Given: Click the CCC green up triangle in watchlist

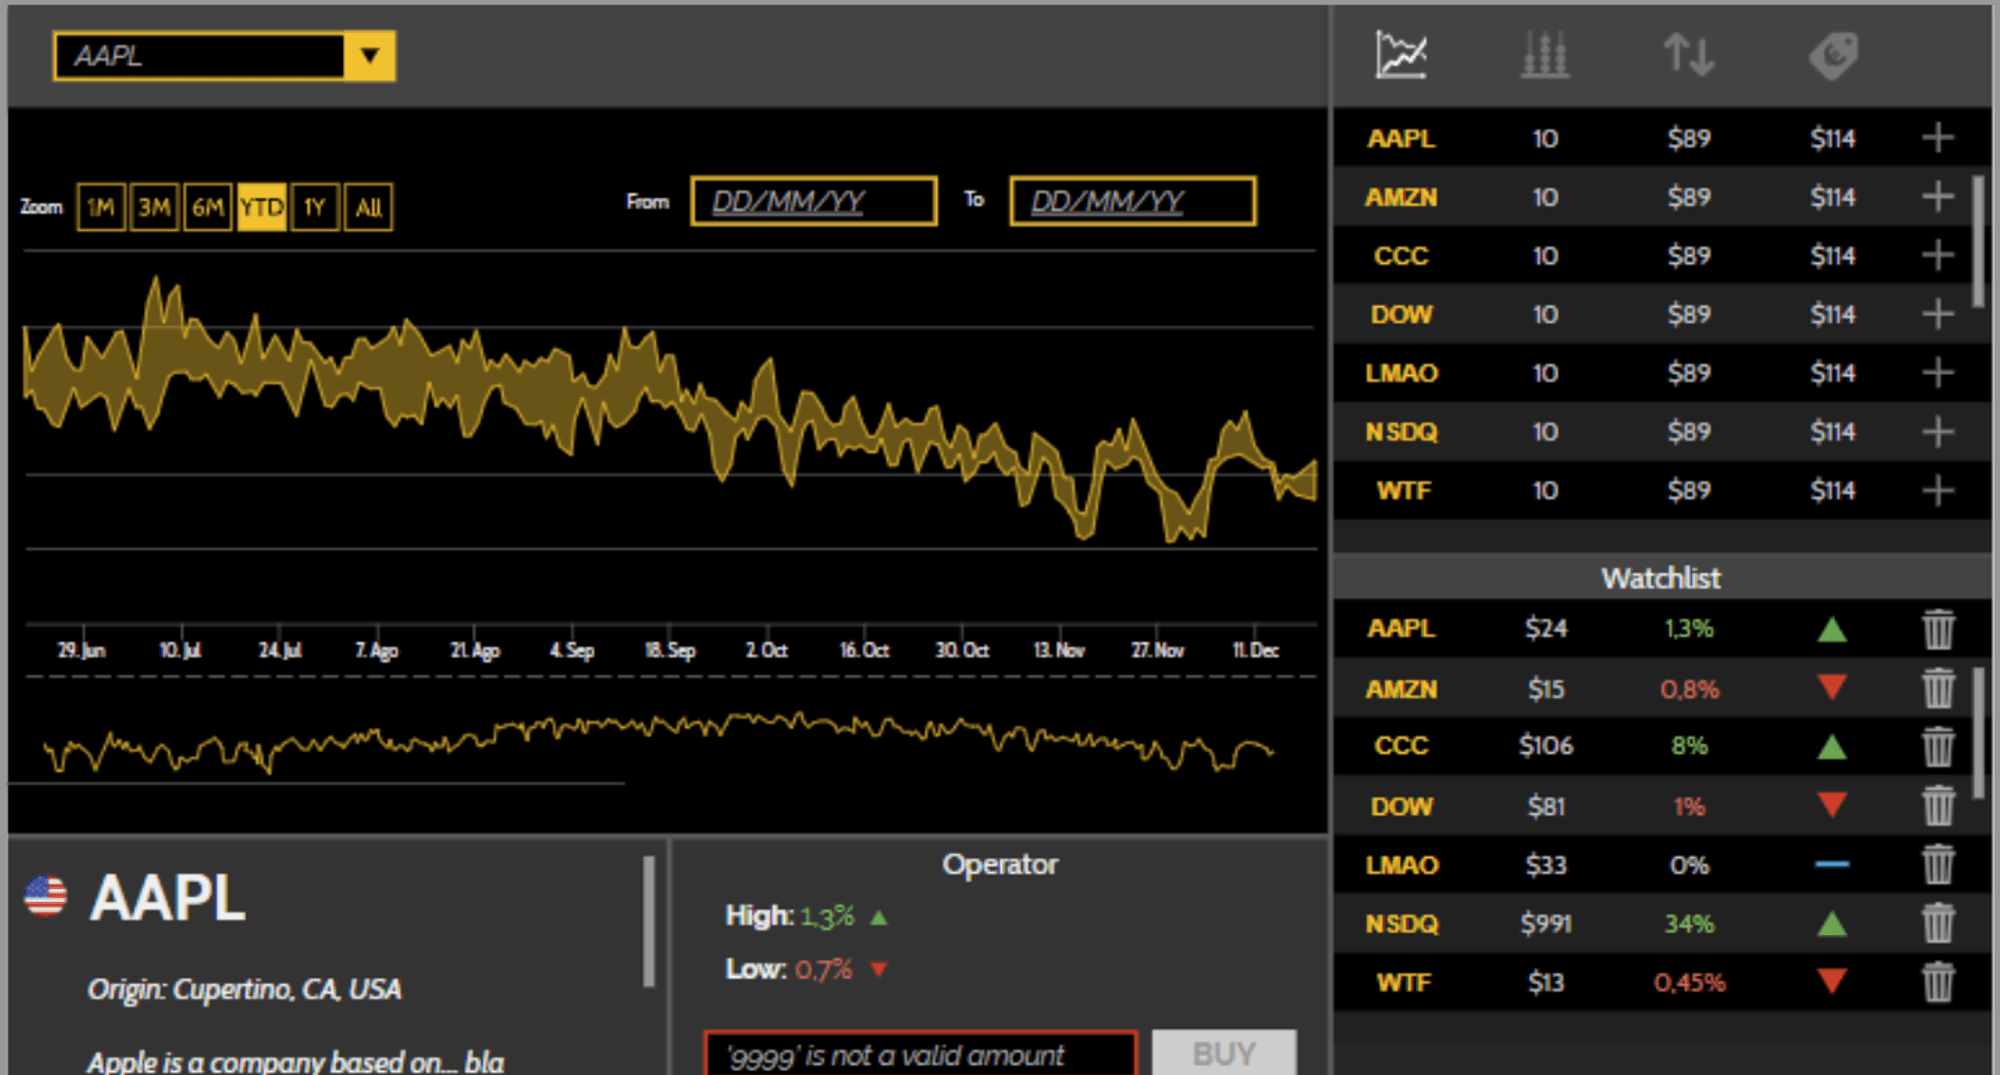Looking at the screenshot, I should pos(1832,746).
